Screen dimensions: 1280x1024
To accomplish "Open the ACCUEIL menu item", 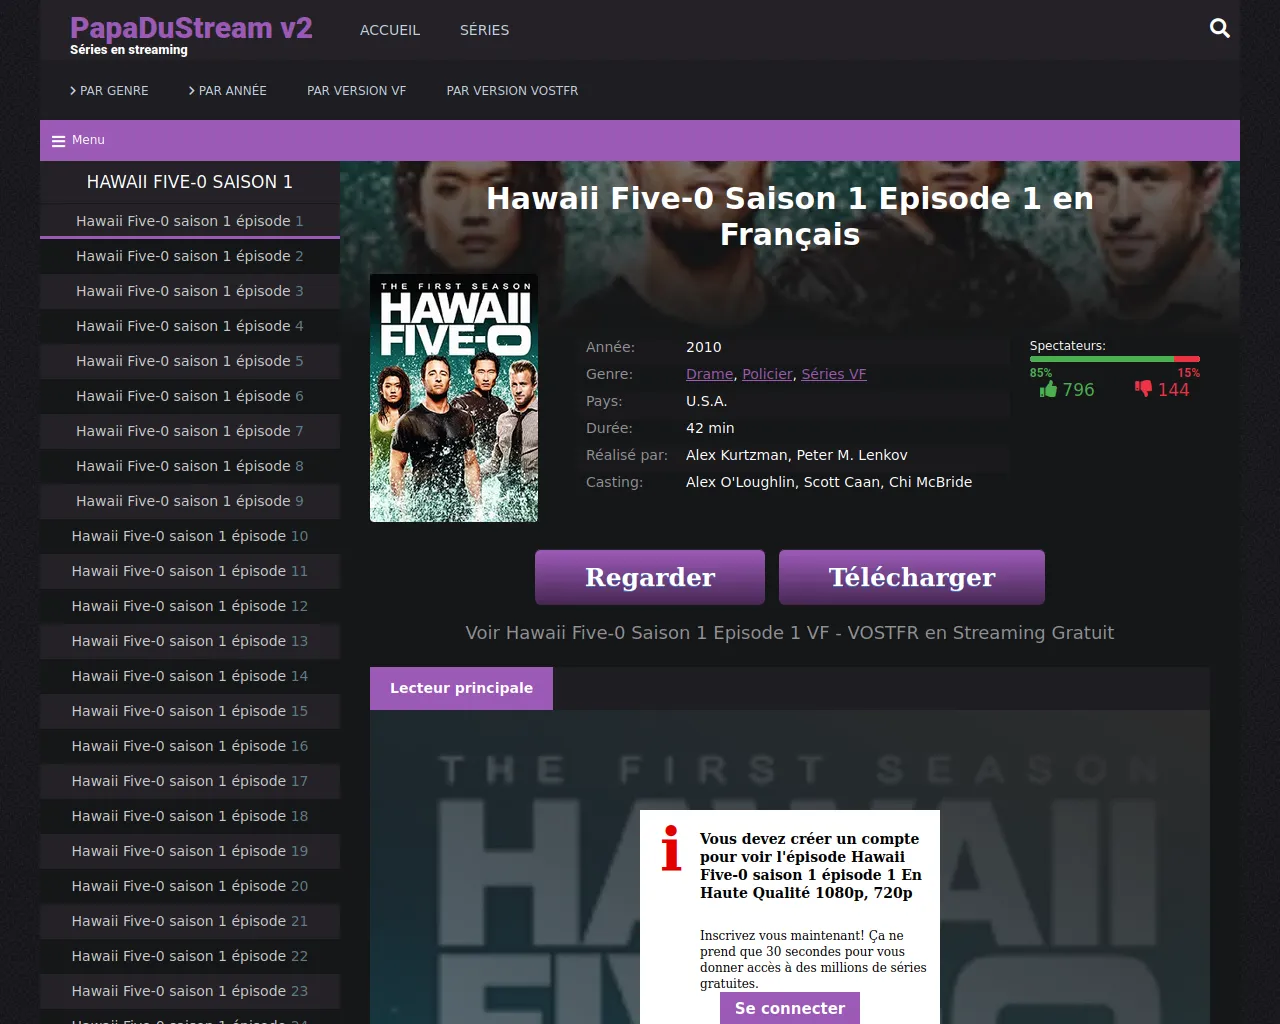I will point(390,30).
